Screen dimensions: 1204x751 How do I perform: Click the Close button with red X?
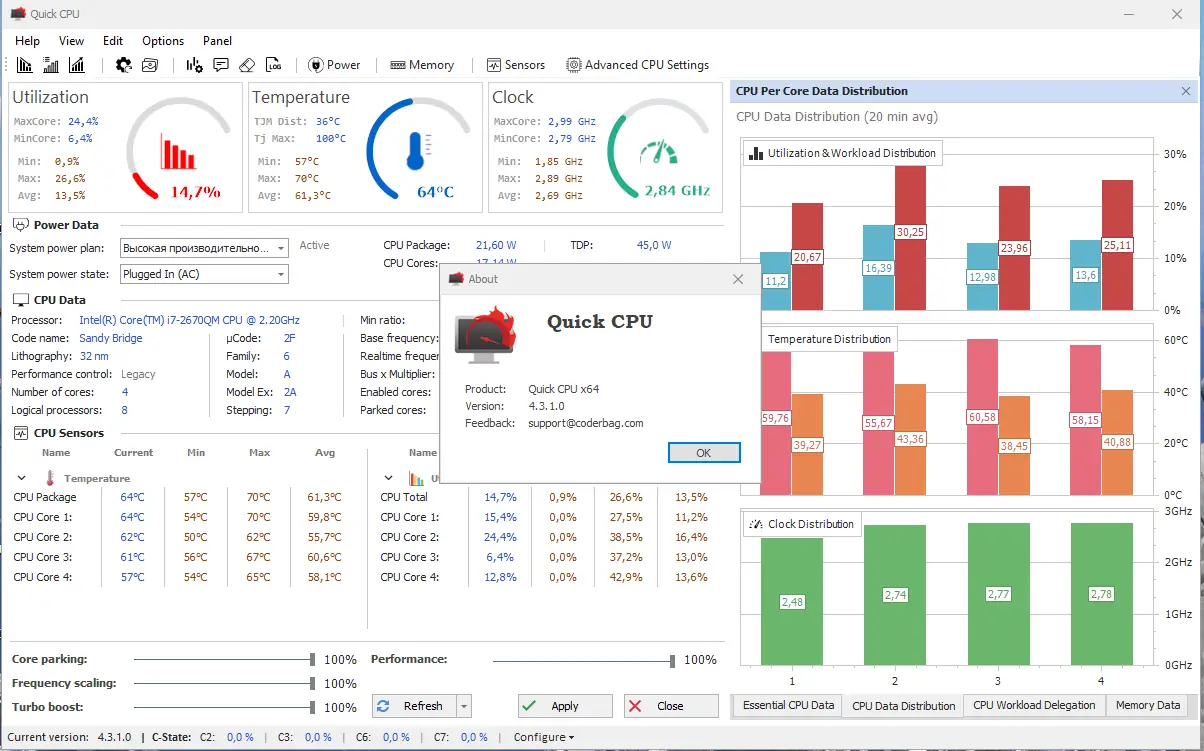point(671,706)
